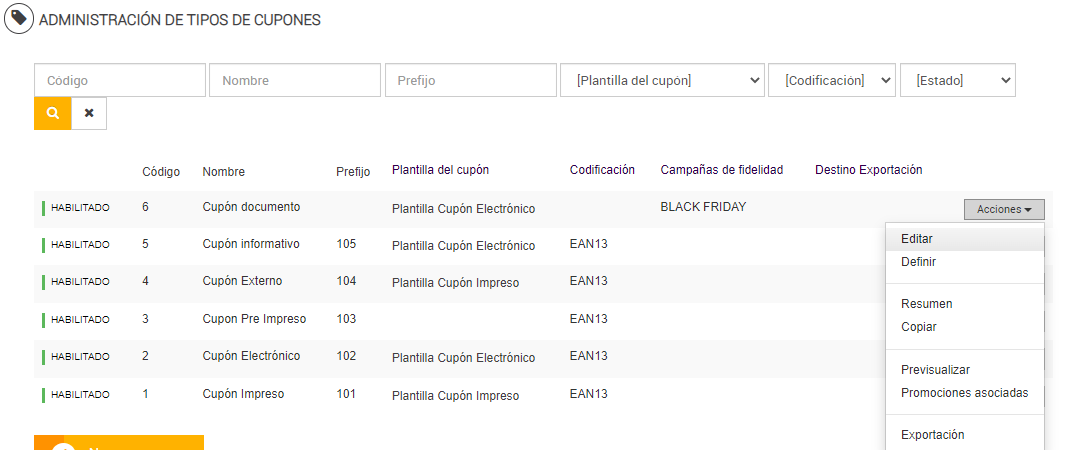Click into the Nombre filter field
1082x450 pixels.
tap(295, 81)
